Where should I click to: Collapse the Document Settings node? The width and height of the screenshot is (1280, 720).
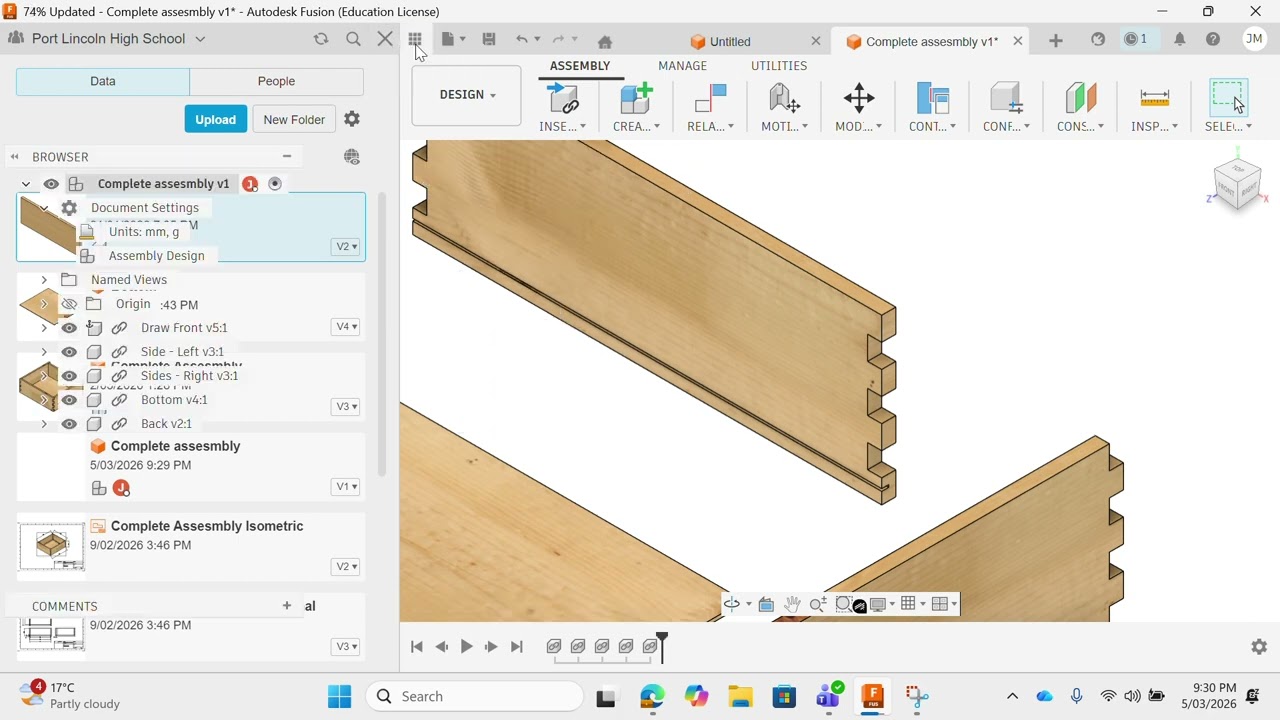(x=44, y=208)
